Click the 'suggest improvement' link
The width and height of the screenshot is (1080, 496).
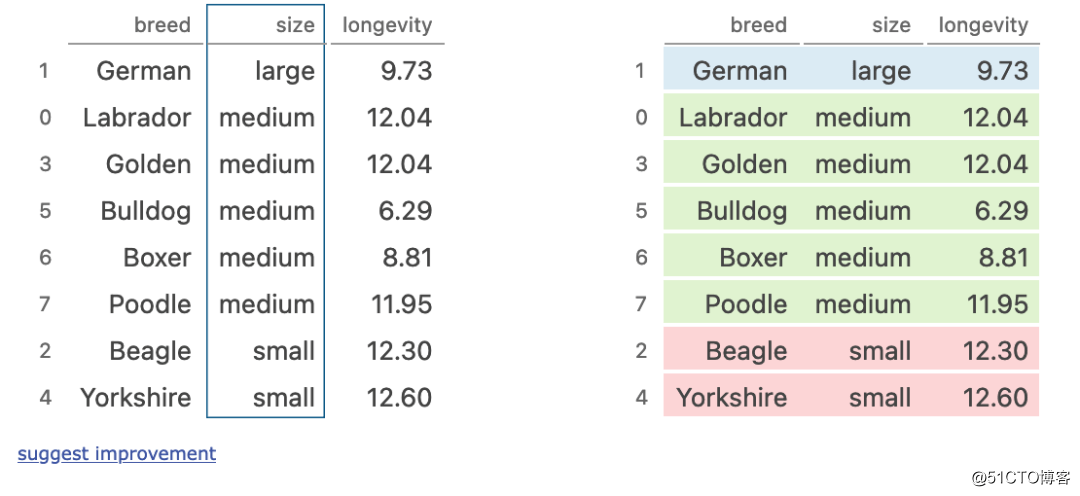(117, 454)
